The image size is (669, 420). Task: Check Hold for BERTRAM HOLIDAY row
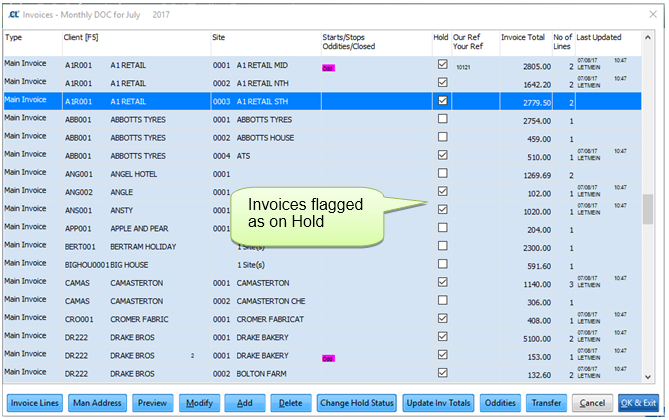click(x=442, y=245)
